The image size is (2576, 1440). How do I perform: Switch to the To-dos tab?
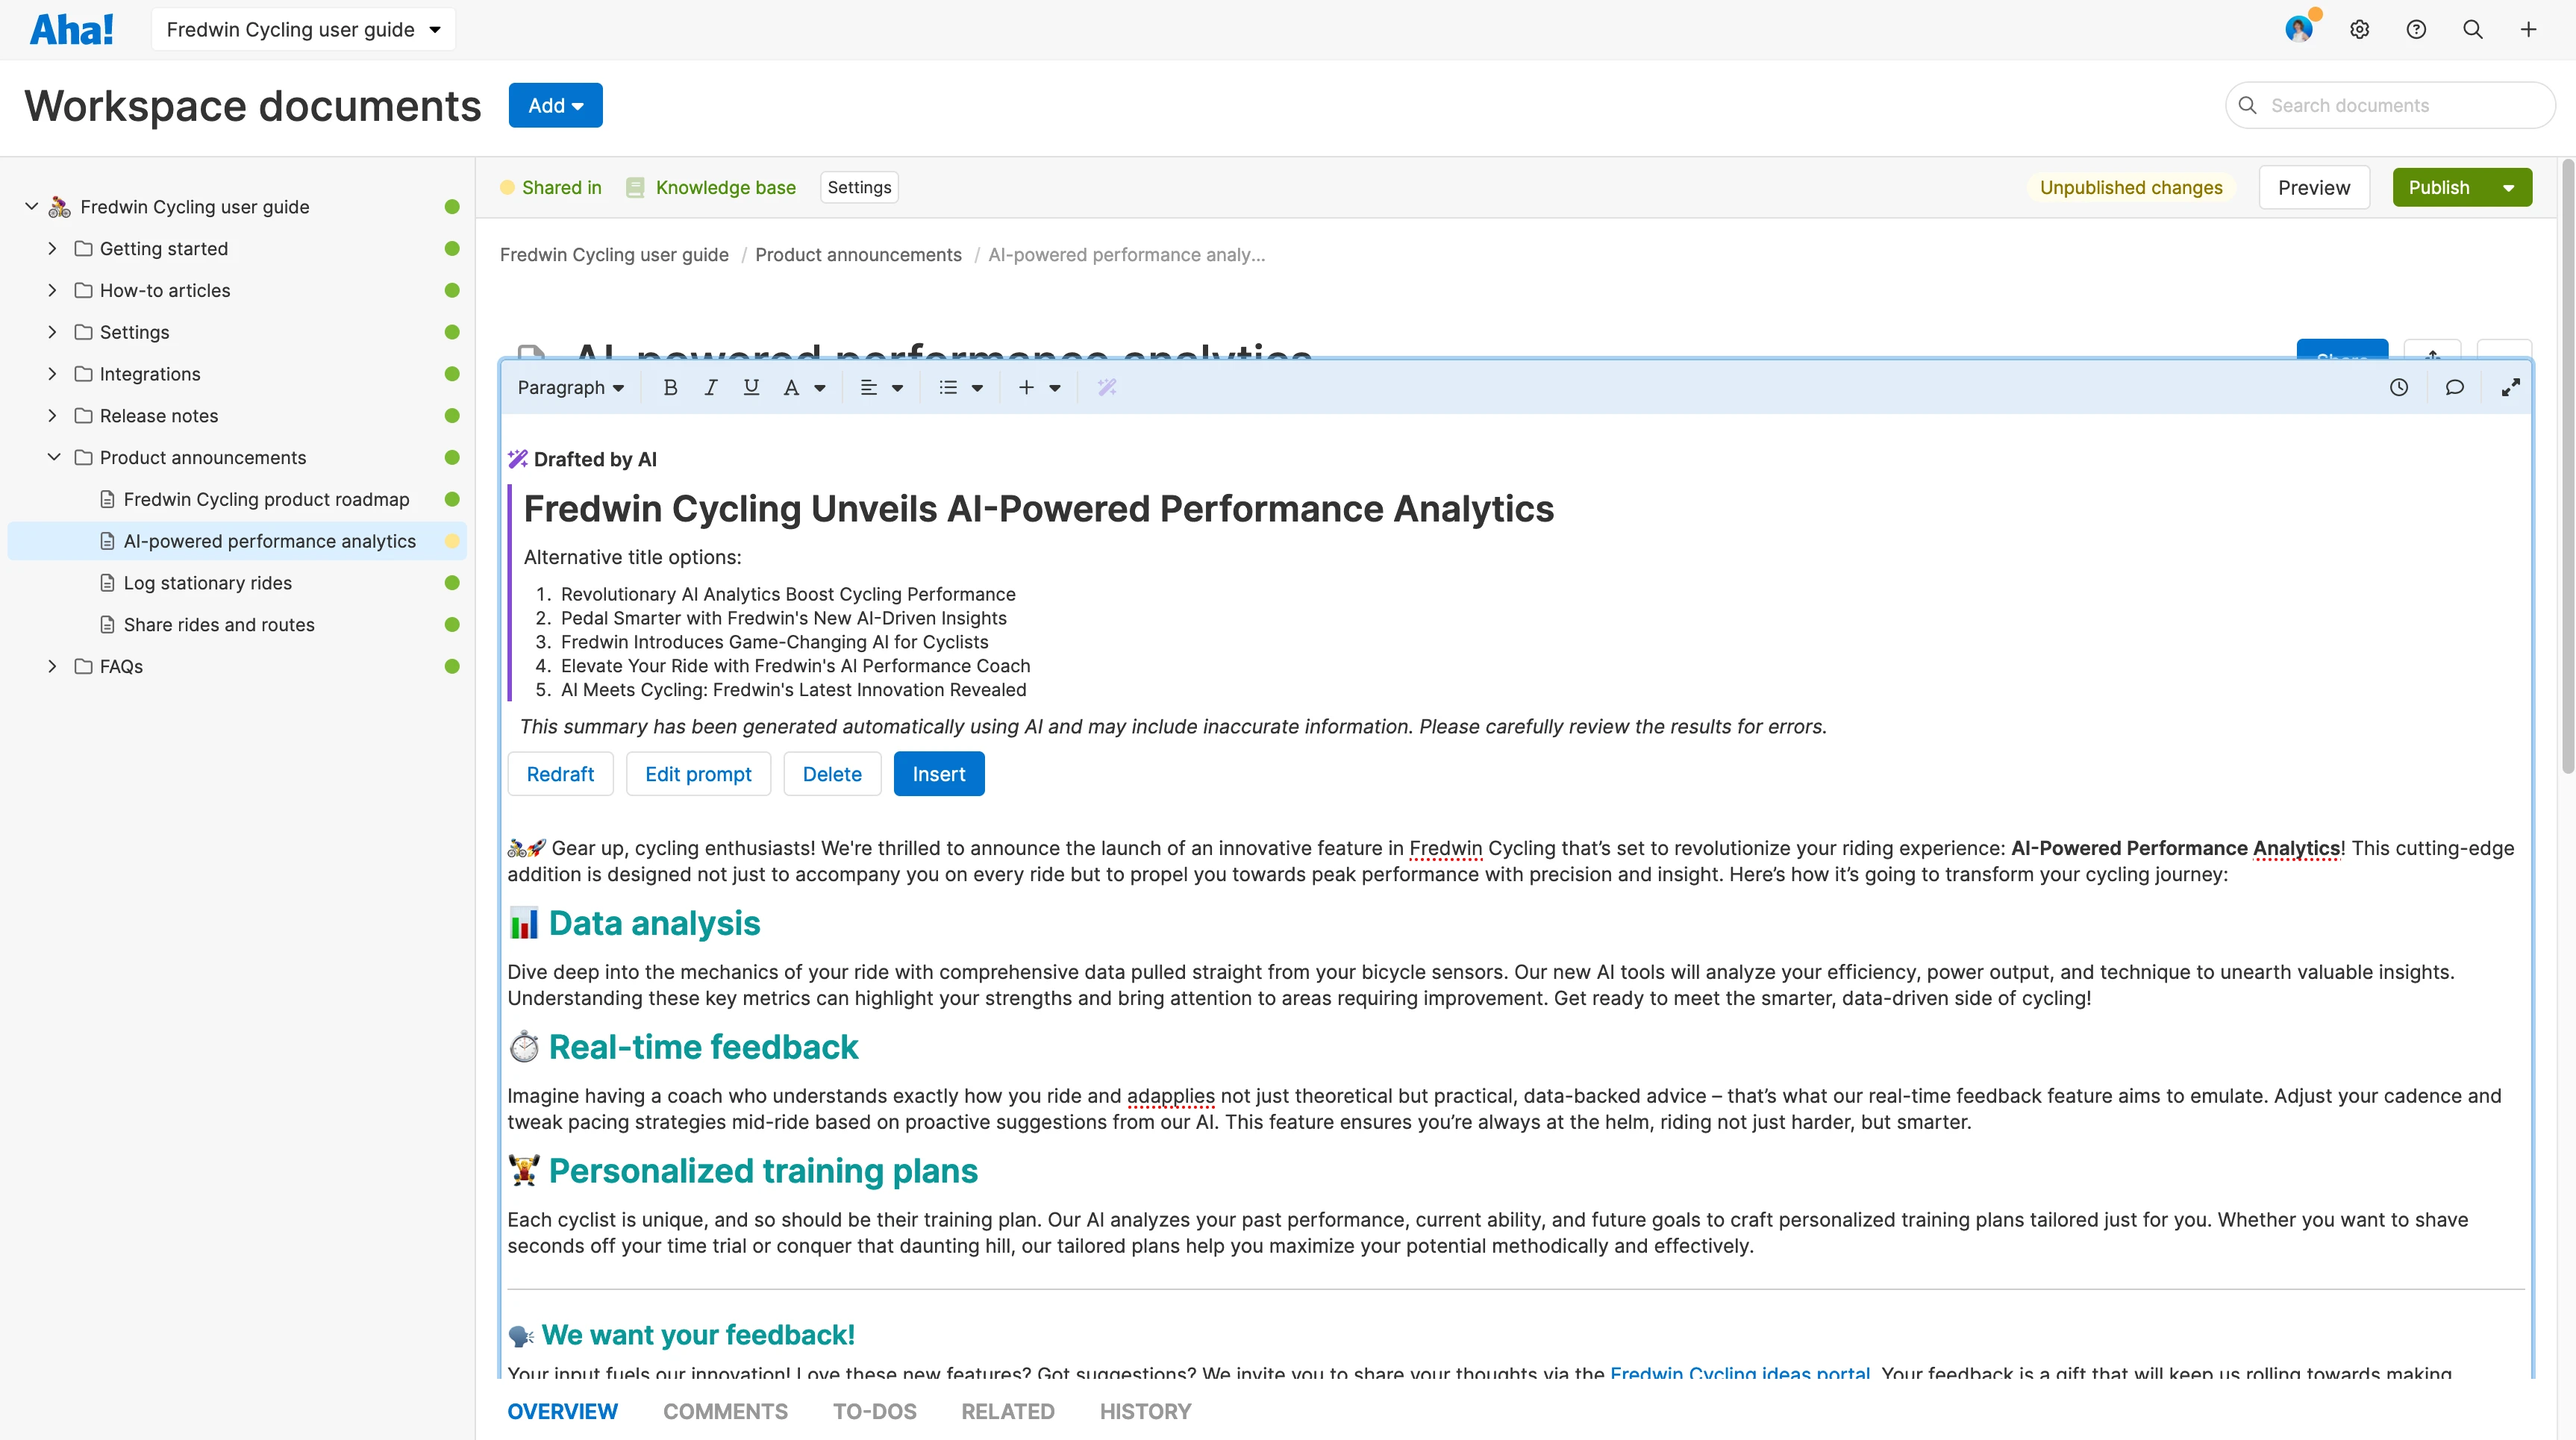click(x=874, y=1411)
